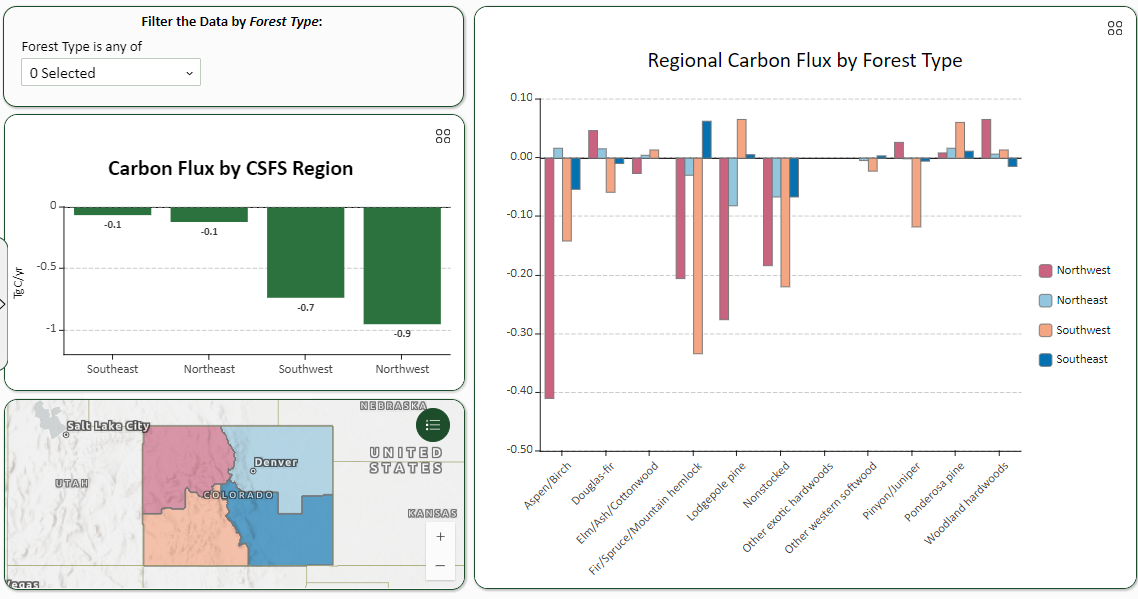Screen dimensions: 1138x599
Task: Zoom in on the map with plus icon
Action: [x=440, y=536]
